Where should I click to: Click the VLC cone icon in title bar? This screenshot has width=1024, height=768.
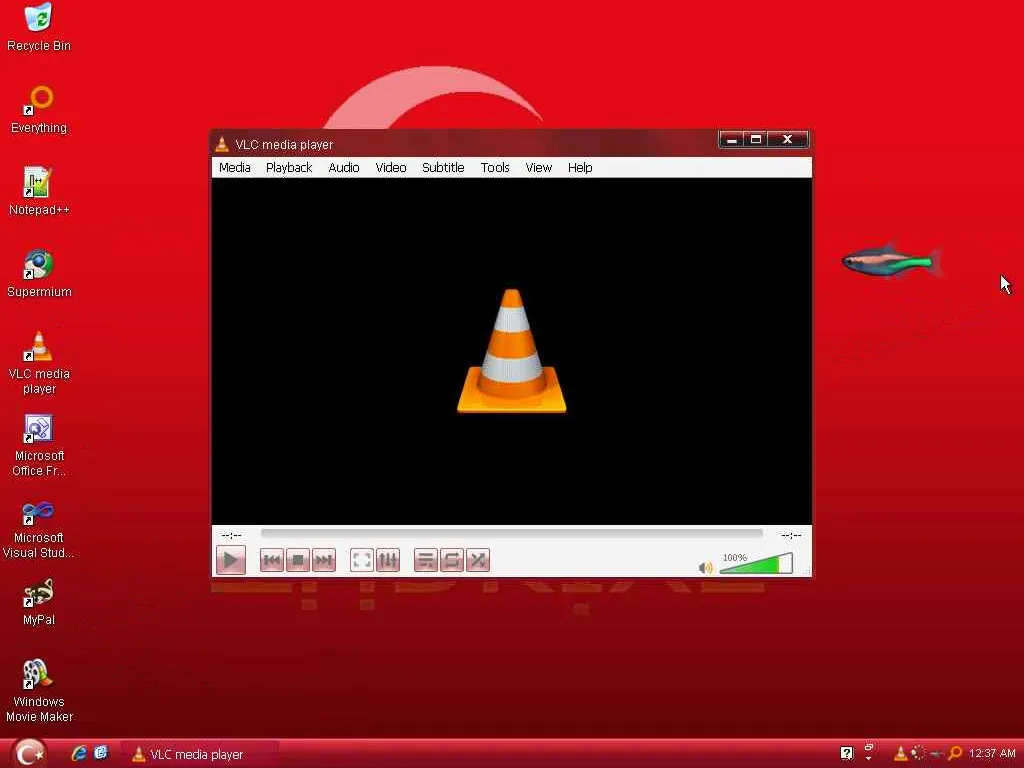click(x=222, y=144)
